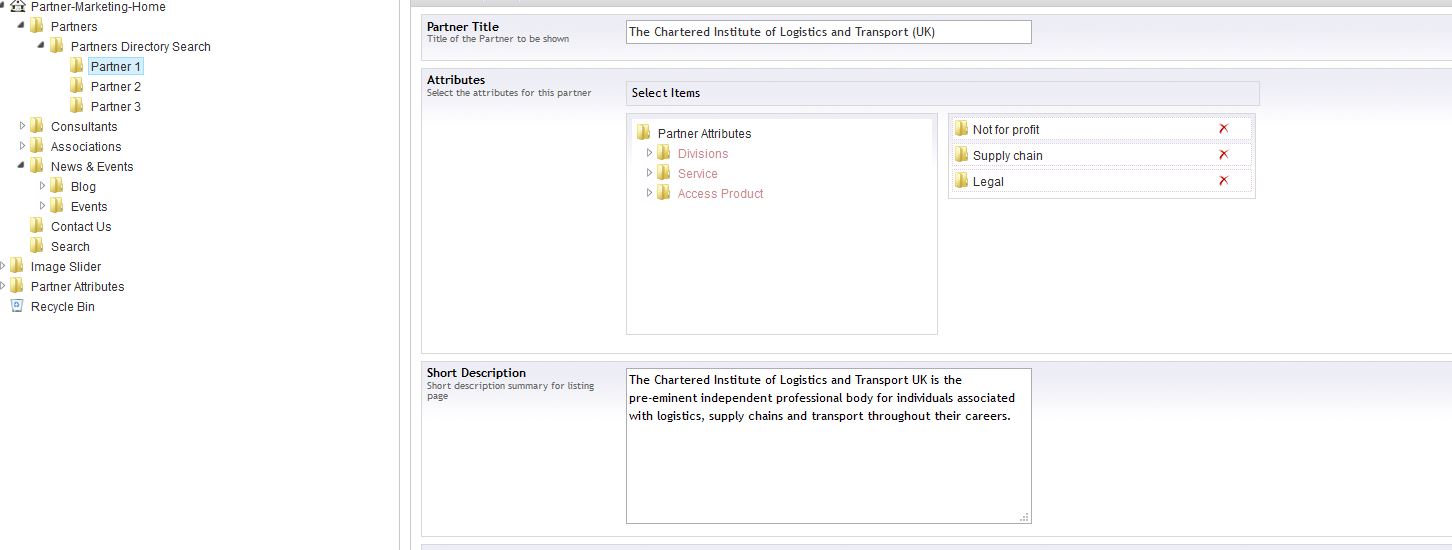Delete Supply chain from selected items
This screenshot has width=1452, height=550.
click(1223, 155)
